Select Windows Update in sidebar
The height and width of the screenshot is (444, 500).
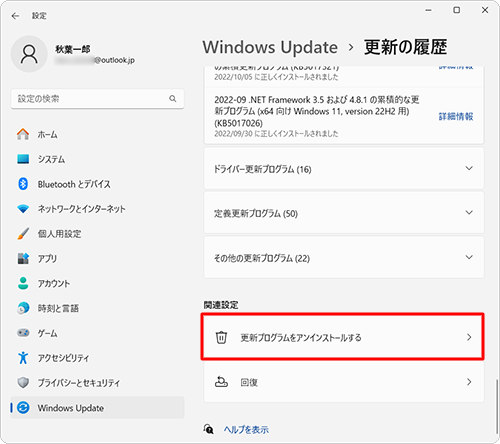coord(97,407)
